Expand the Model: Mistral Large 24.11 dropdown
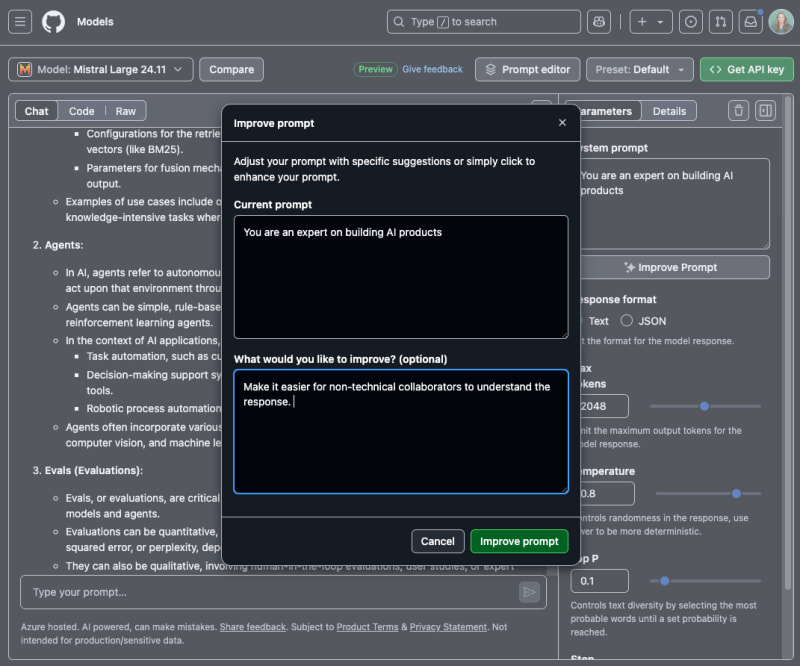The height and width of the screenshot is (666, 800). click(100, 70)
